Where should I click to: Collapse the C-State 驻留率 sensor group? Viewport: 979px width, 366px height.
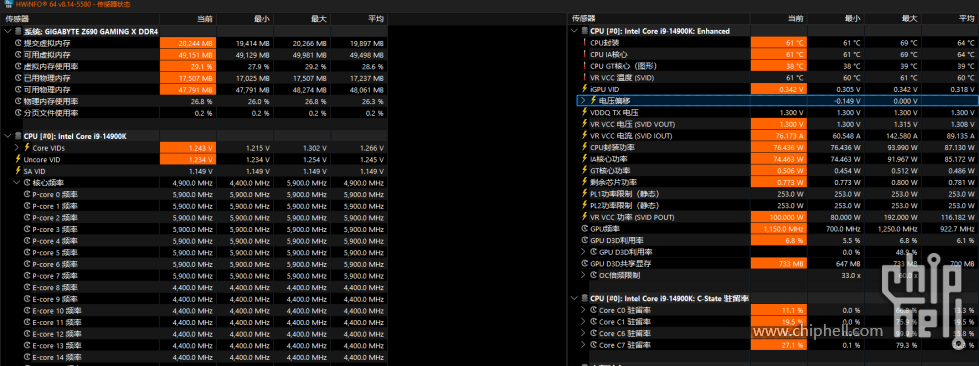pos(574,299)
